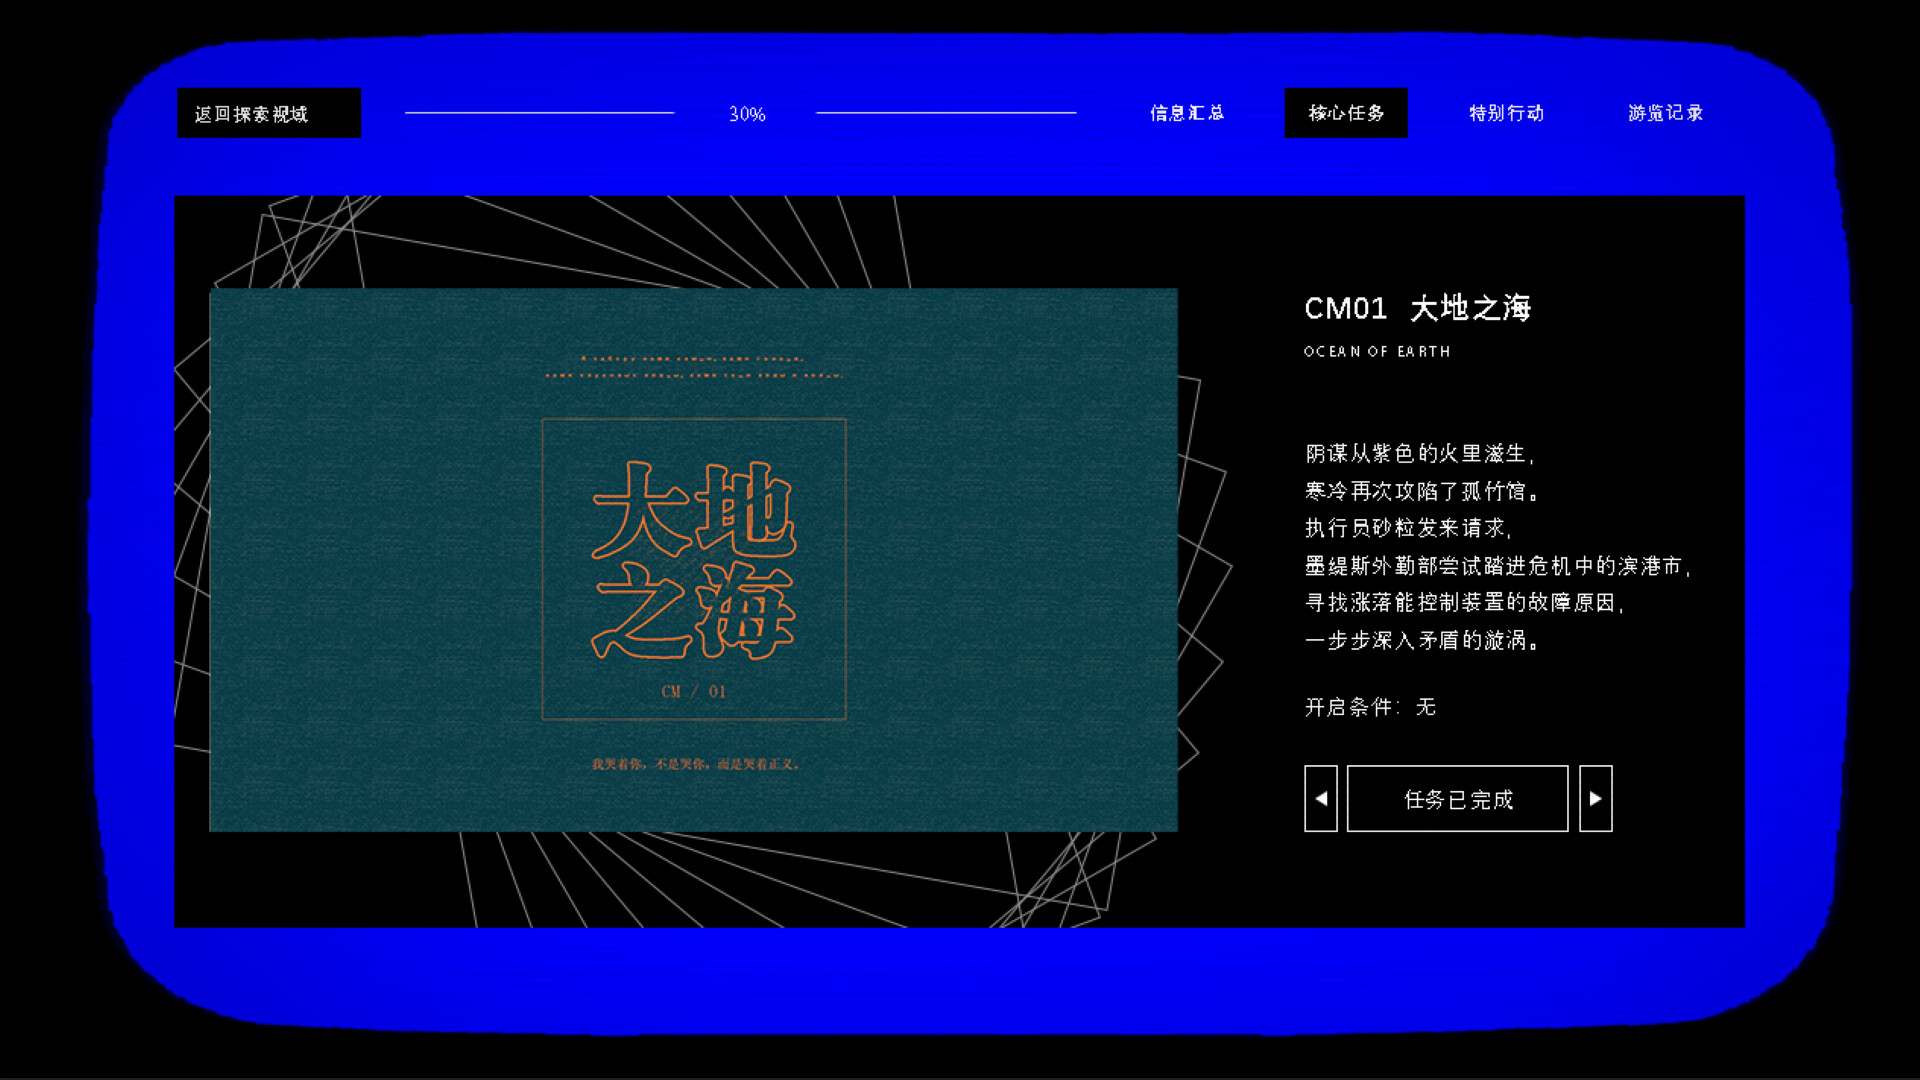The image size is (1920, 1080).
Task: Click the orange 大地之海 calligraphy artwork
Action: [693, 560]
